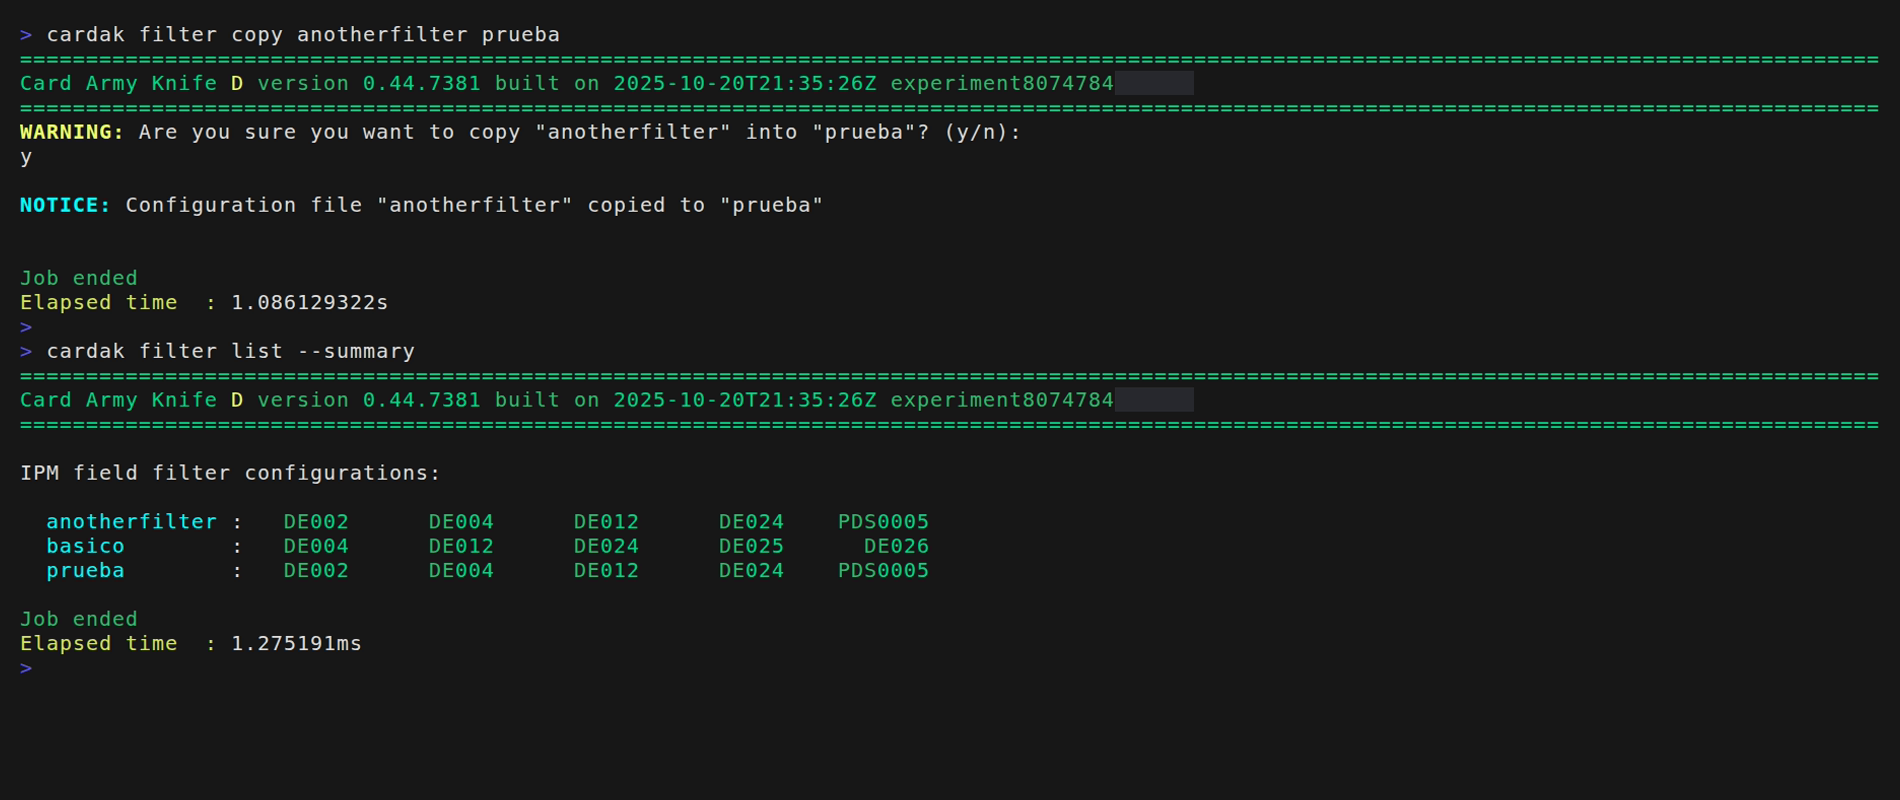Click the "Job ended" message after the copy
Image resolution: width=1900 pixels, height=800 pixels.
point(78,278)
